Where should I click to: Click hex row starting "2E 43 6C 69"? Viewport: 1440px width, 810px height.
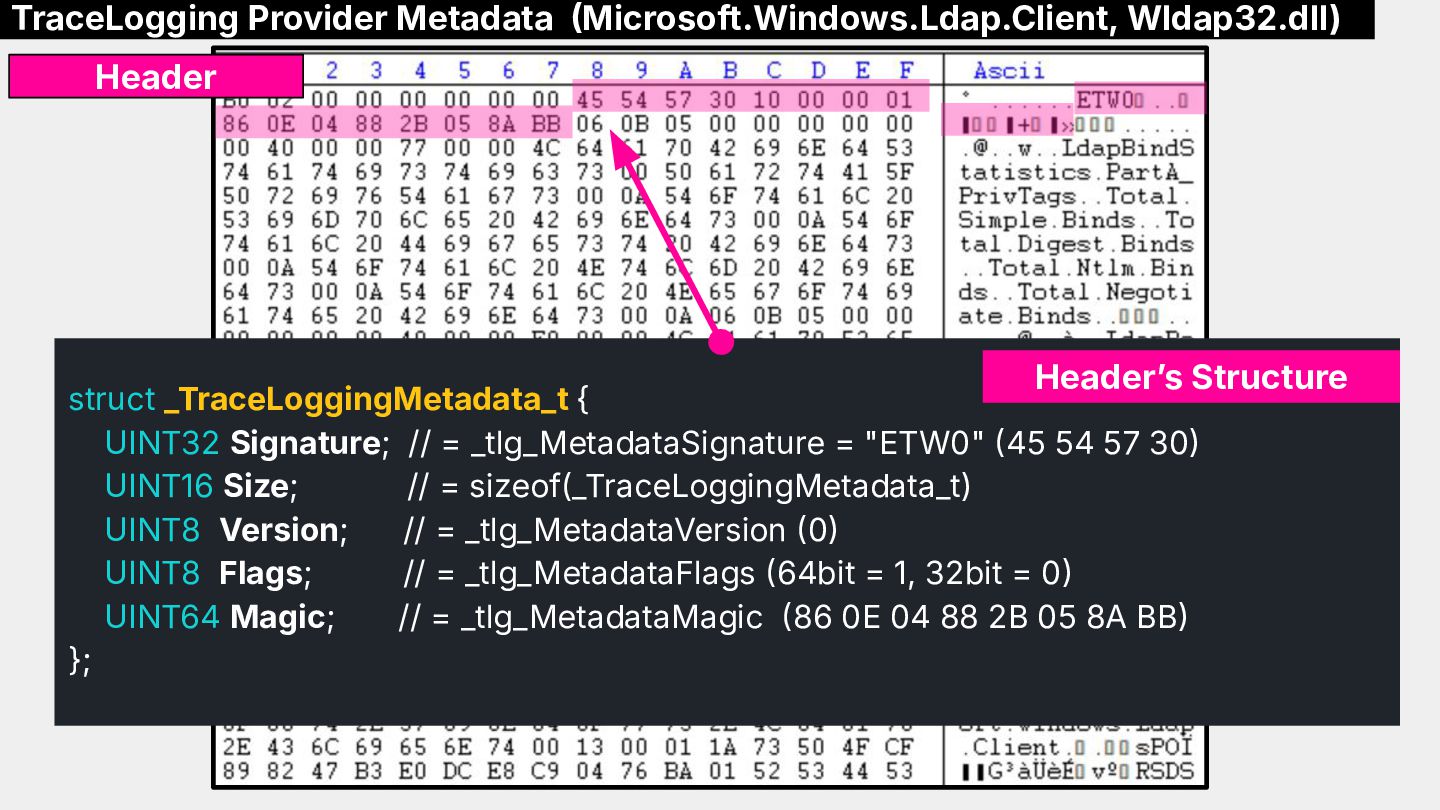click(568, 747)
